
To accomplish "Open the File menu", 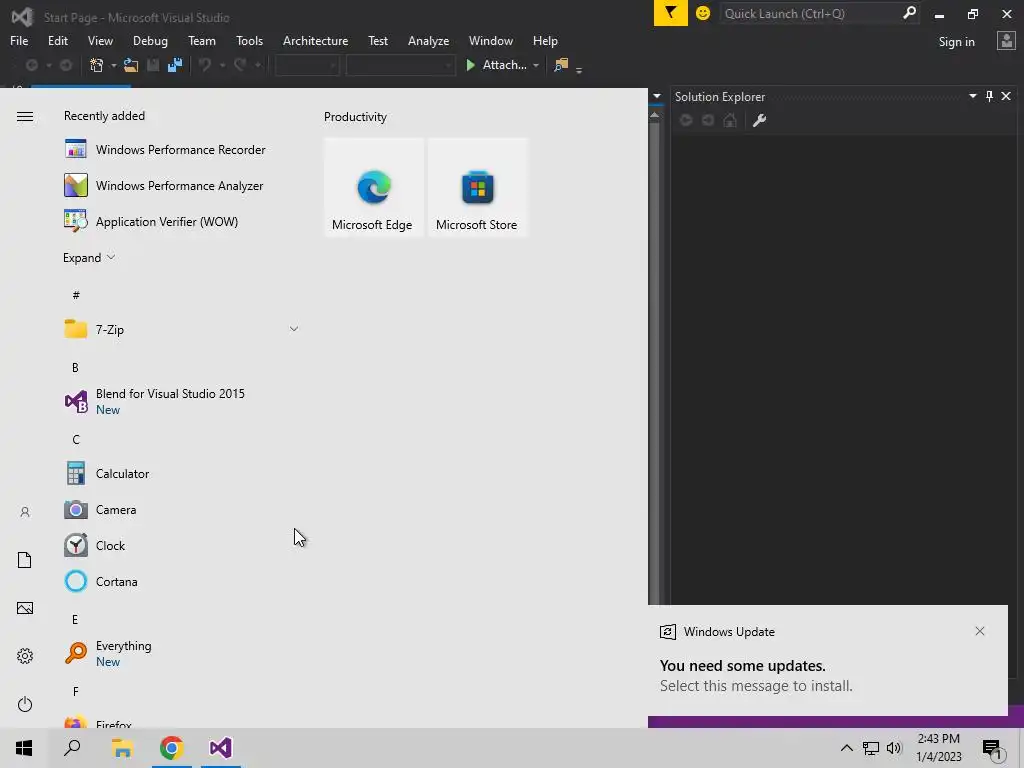I will tap(19, 40).
